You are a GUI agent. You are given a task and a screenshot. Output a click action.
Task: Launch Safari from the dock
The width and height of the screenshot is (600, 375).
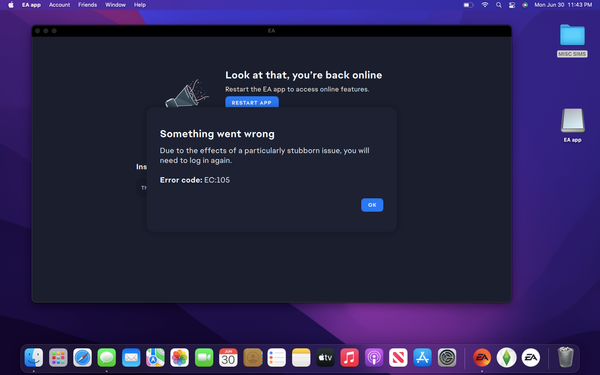click(83, 357)
